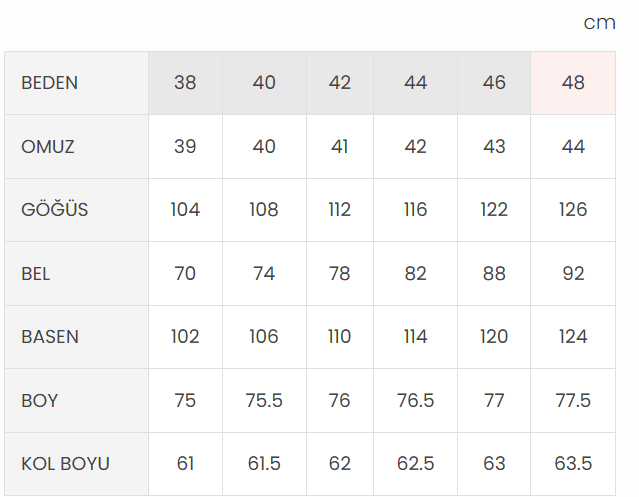Viewport: 639px width, 497px height.
Task: Click the cm unit label
Action: [599, 23]
